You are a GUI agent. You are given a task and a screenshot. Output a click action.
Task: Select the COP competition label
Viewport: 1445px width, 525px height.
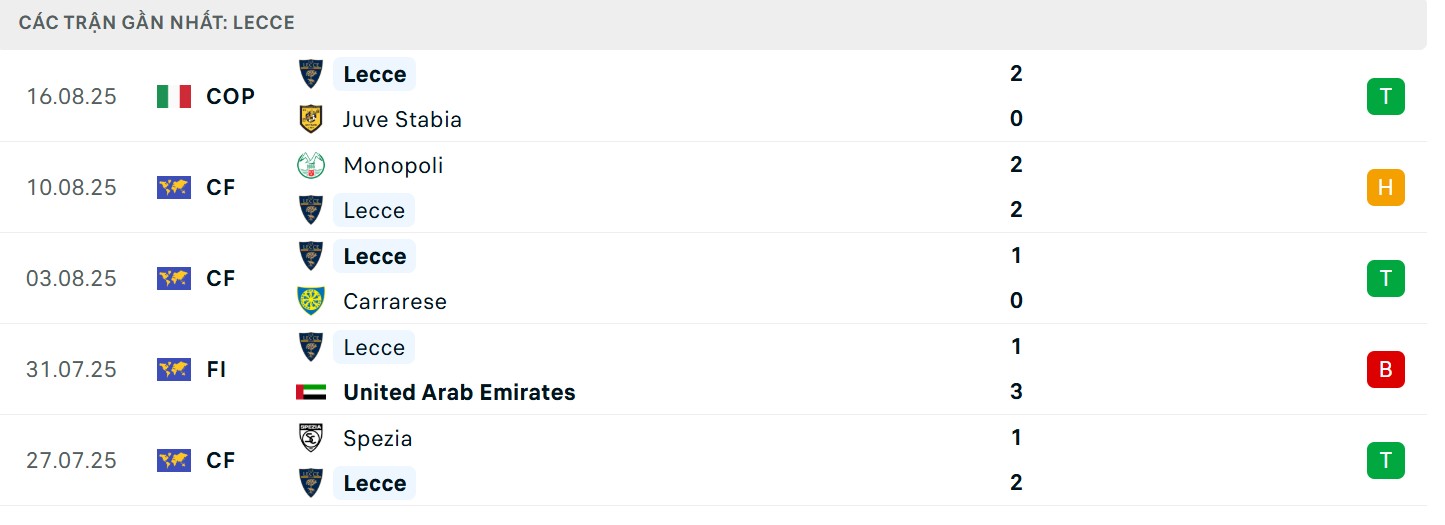[230, 96]
